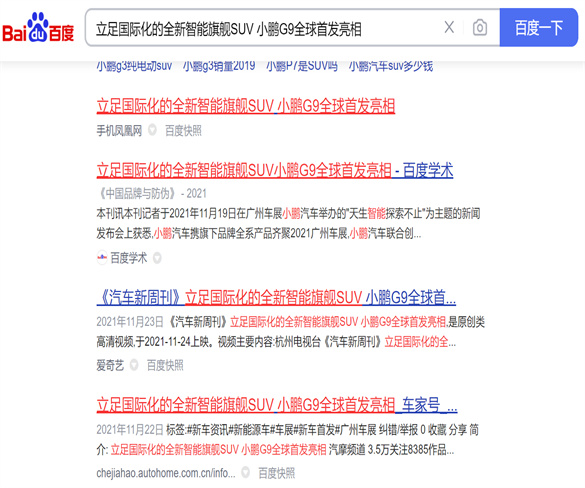Open 车家号 result title link
Screen dimensions: 585x488
click(x=277, y=405)
